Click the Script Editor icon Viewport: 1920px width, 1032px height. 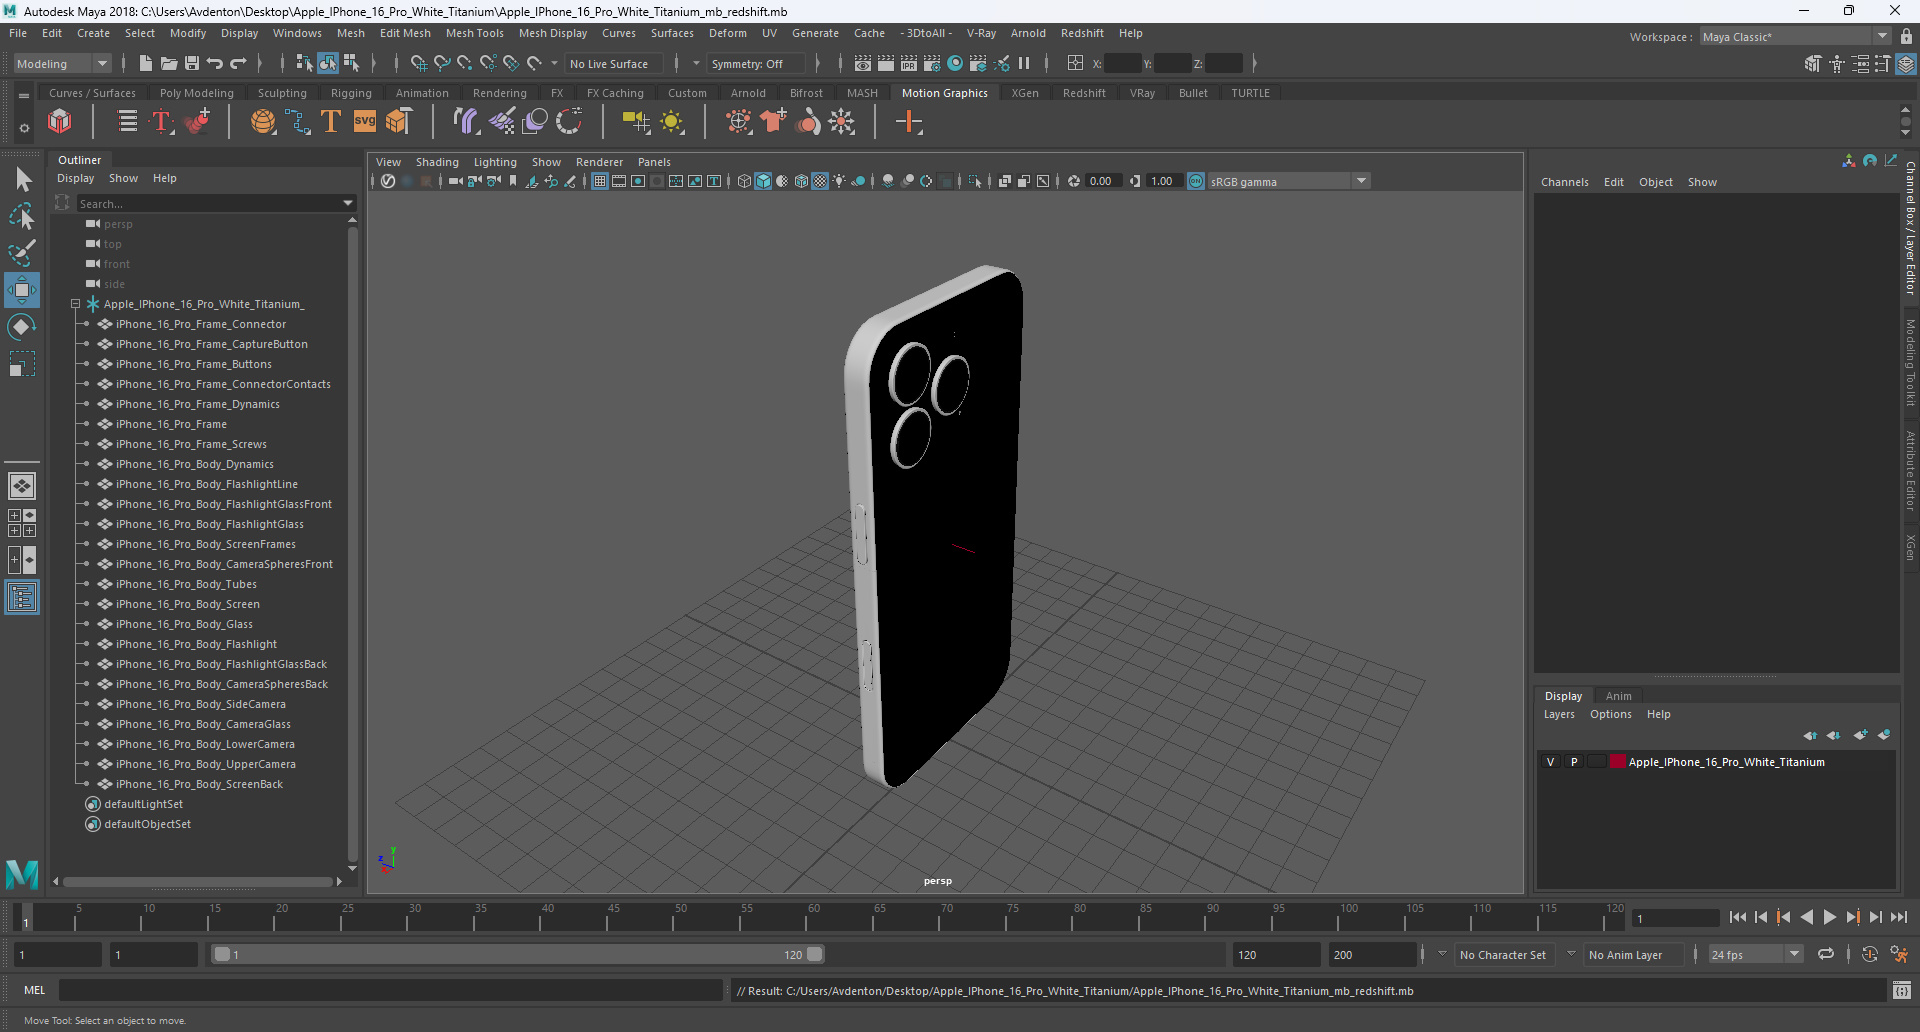1902,990
